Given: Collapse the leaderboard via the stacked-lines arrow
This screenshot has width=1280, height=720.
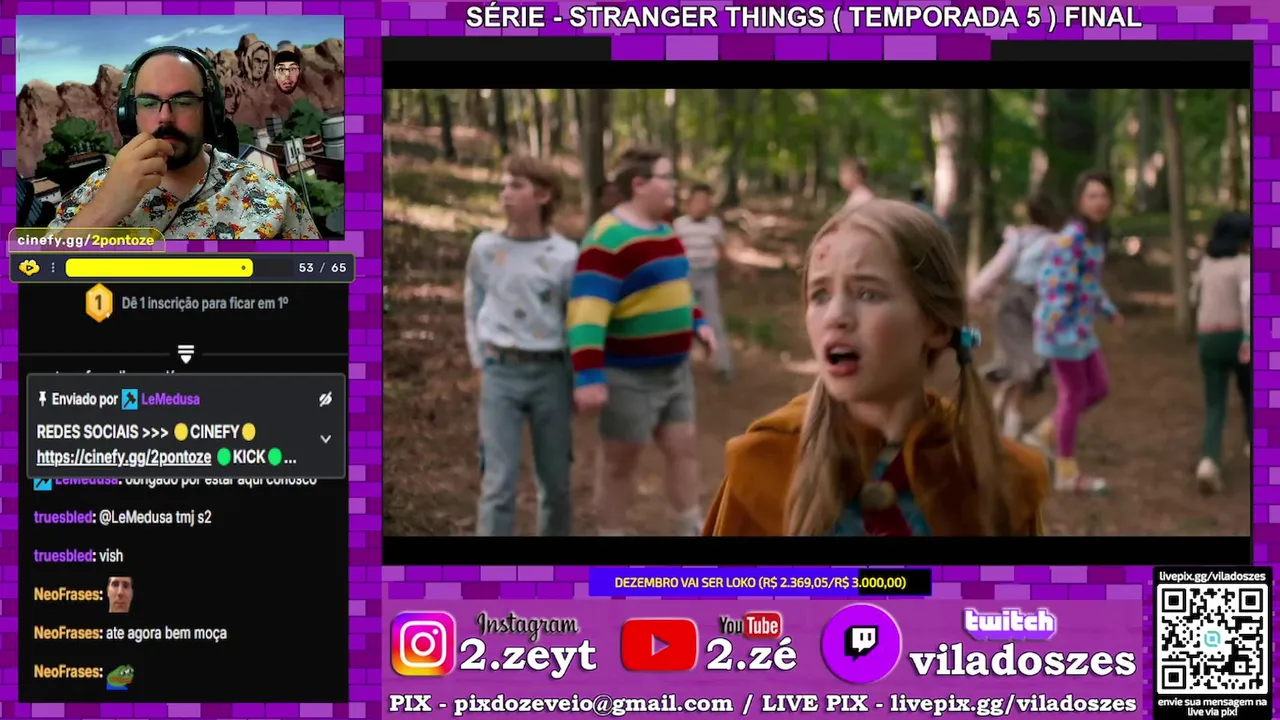Looking at the screenshot, I should [185, 354].
